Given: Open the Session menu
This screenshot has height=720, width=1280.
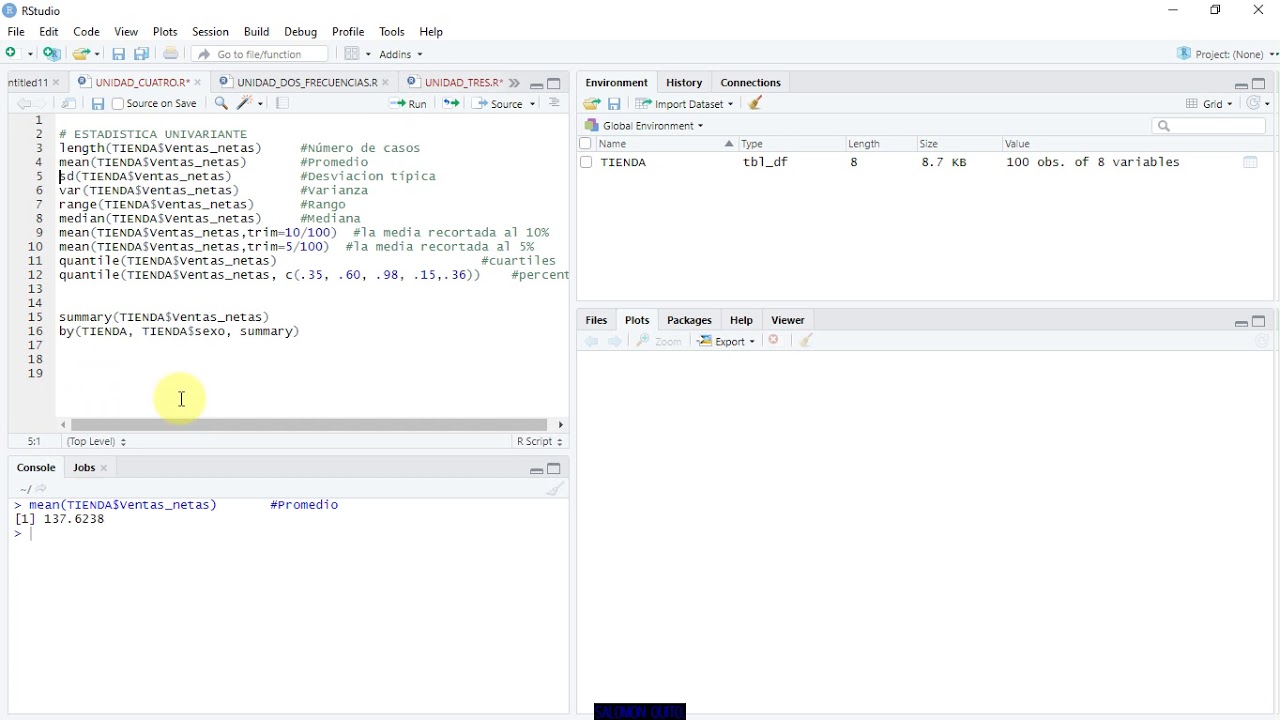Looking at the screenshot, I should coord(210,32).
